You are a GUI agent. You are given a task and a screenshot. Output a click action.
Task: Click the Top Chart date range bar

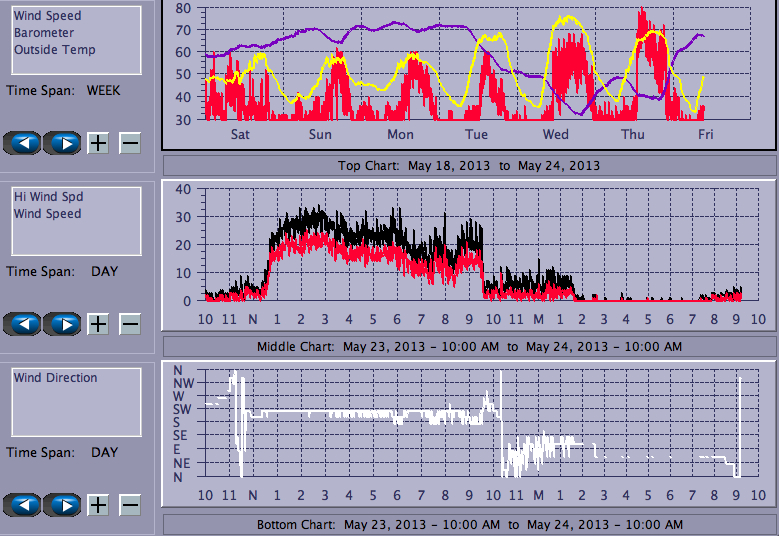469,165
